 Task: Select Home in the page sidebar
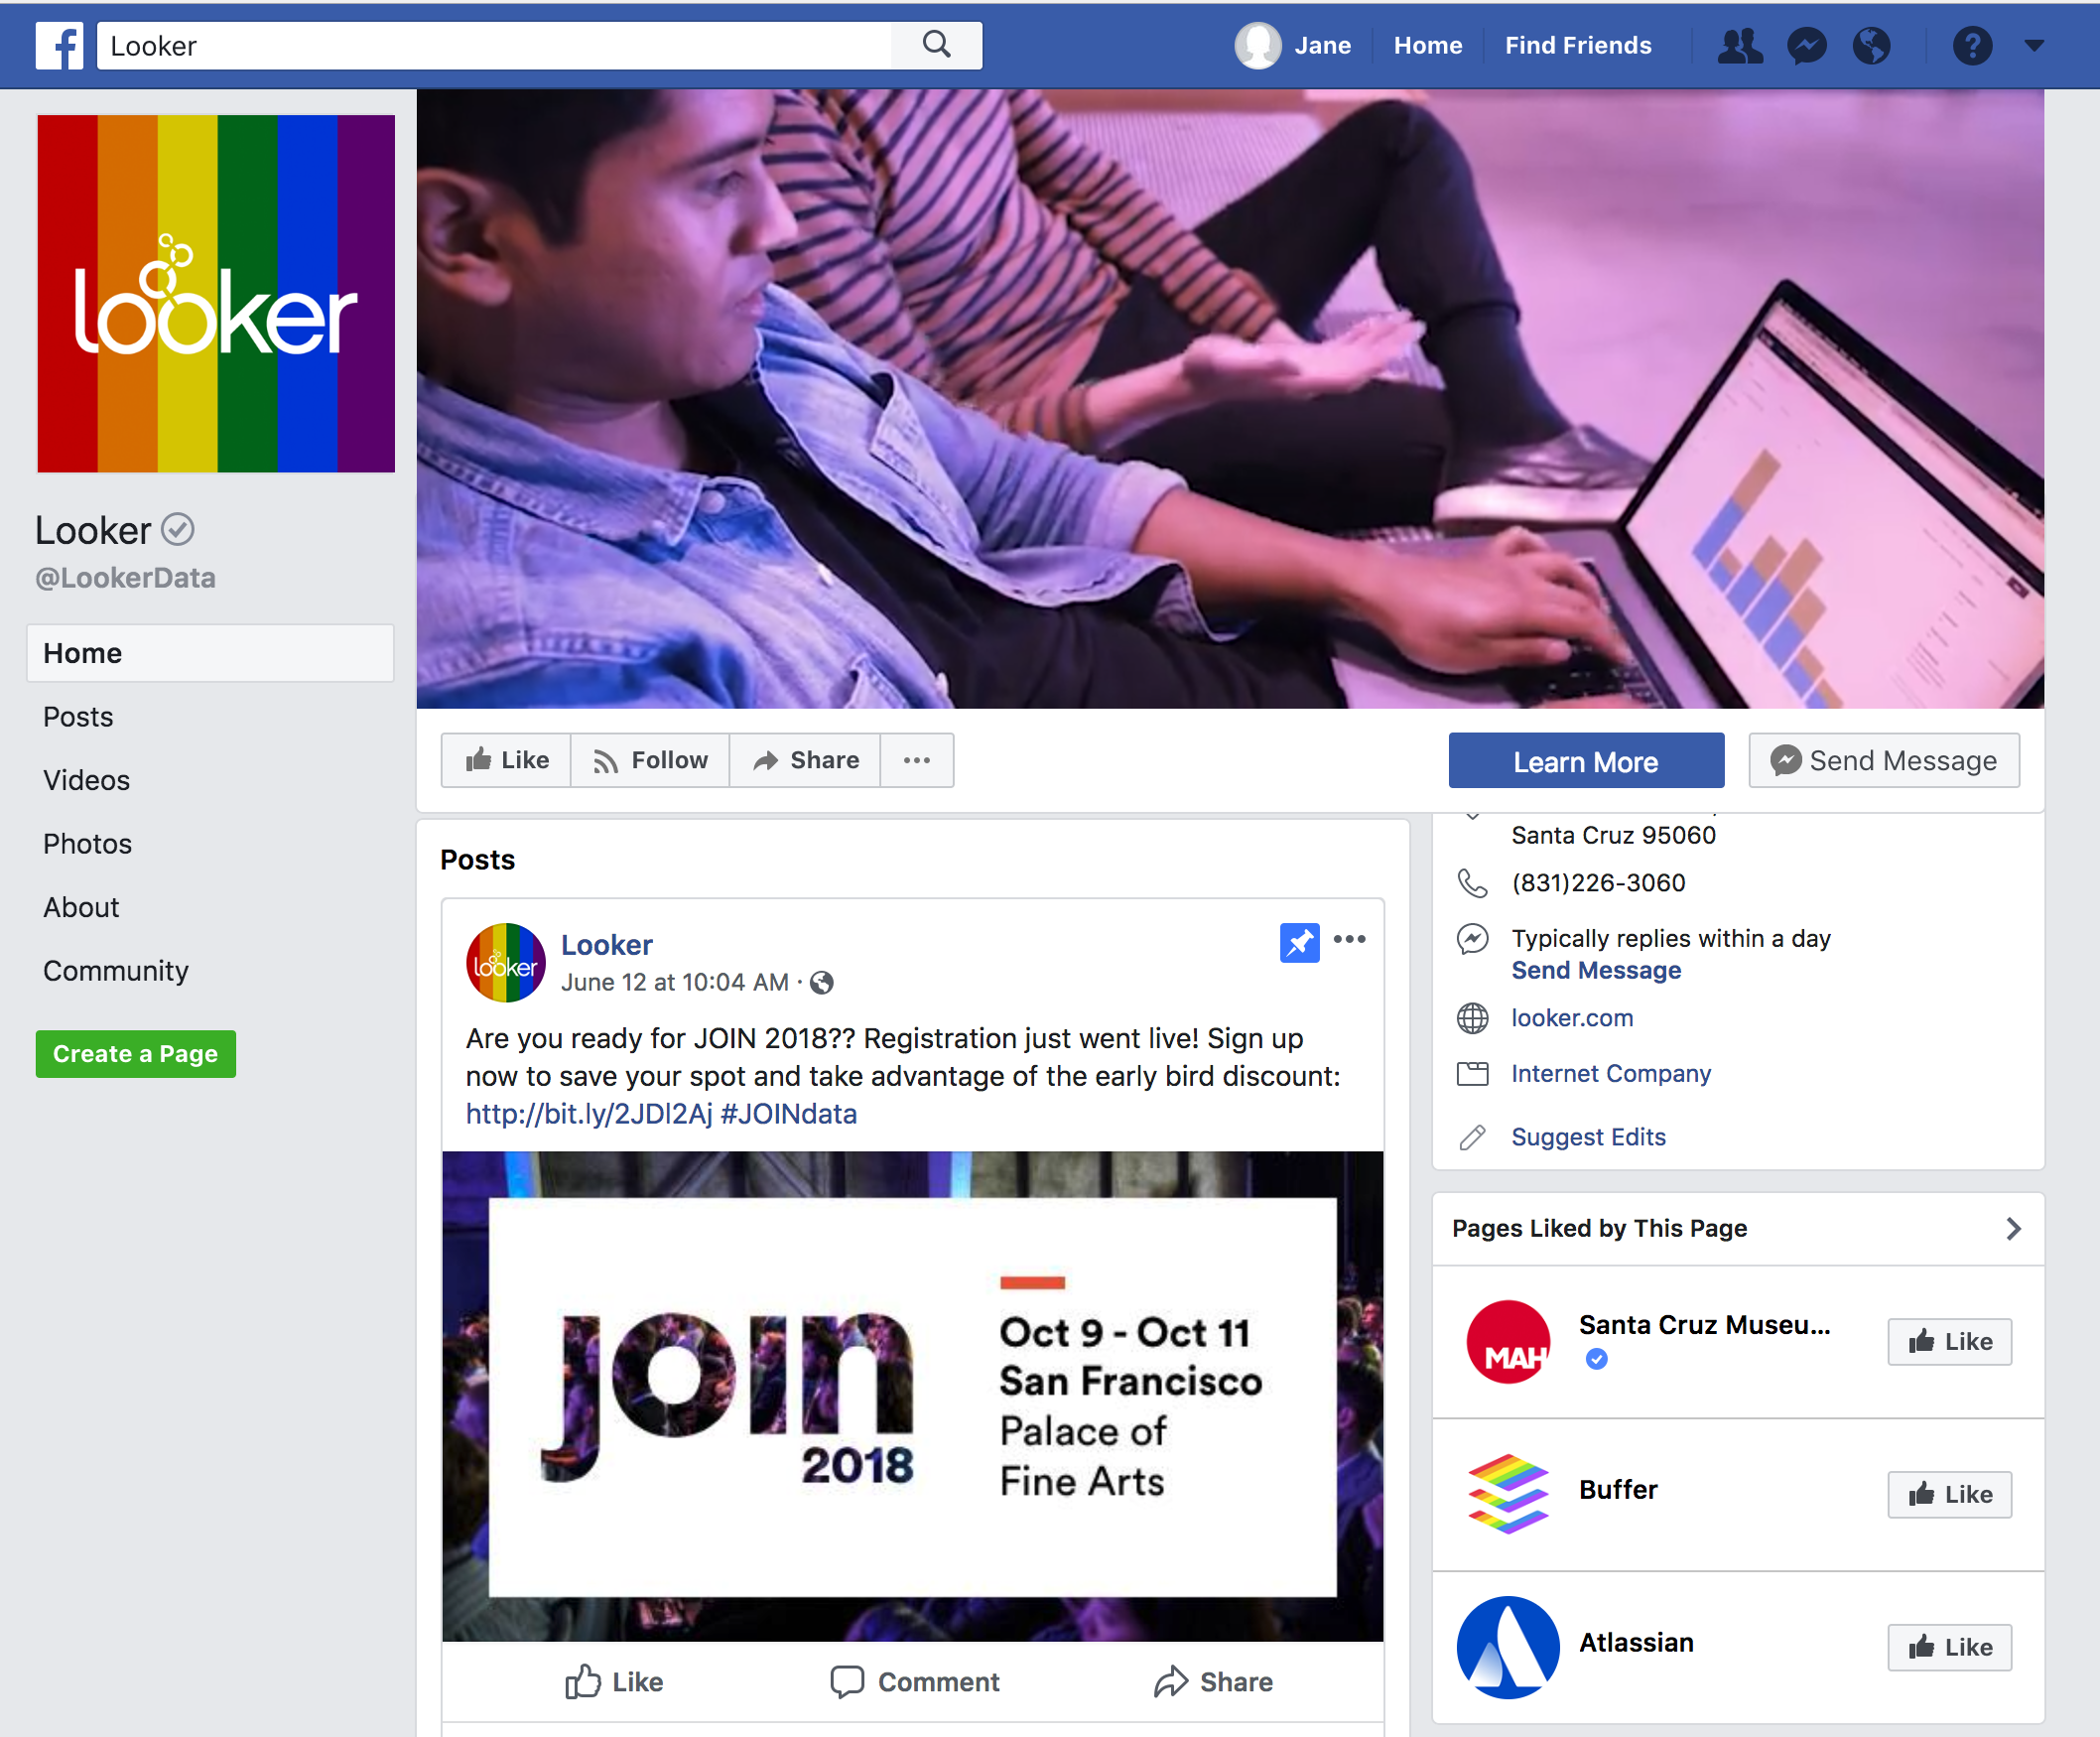point(210,653)
